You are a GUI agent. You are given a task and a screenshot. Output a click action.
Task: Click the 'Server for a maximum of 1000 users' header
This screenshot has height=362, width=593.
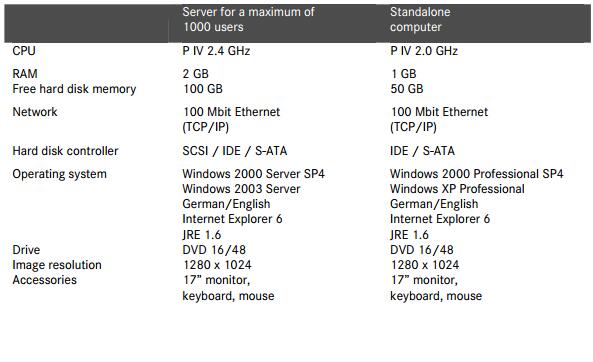pos(248,19)
